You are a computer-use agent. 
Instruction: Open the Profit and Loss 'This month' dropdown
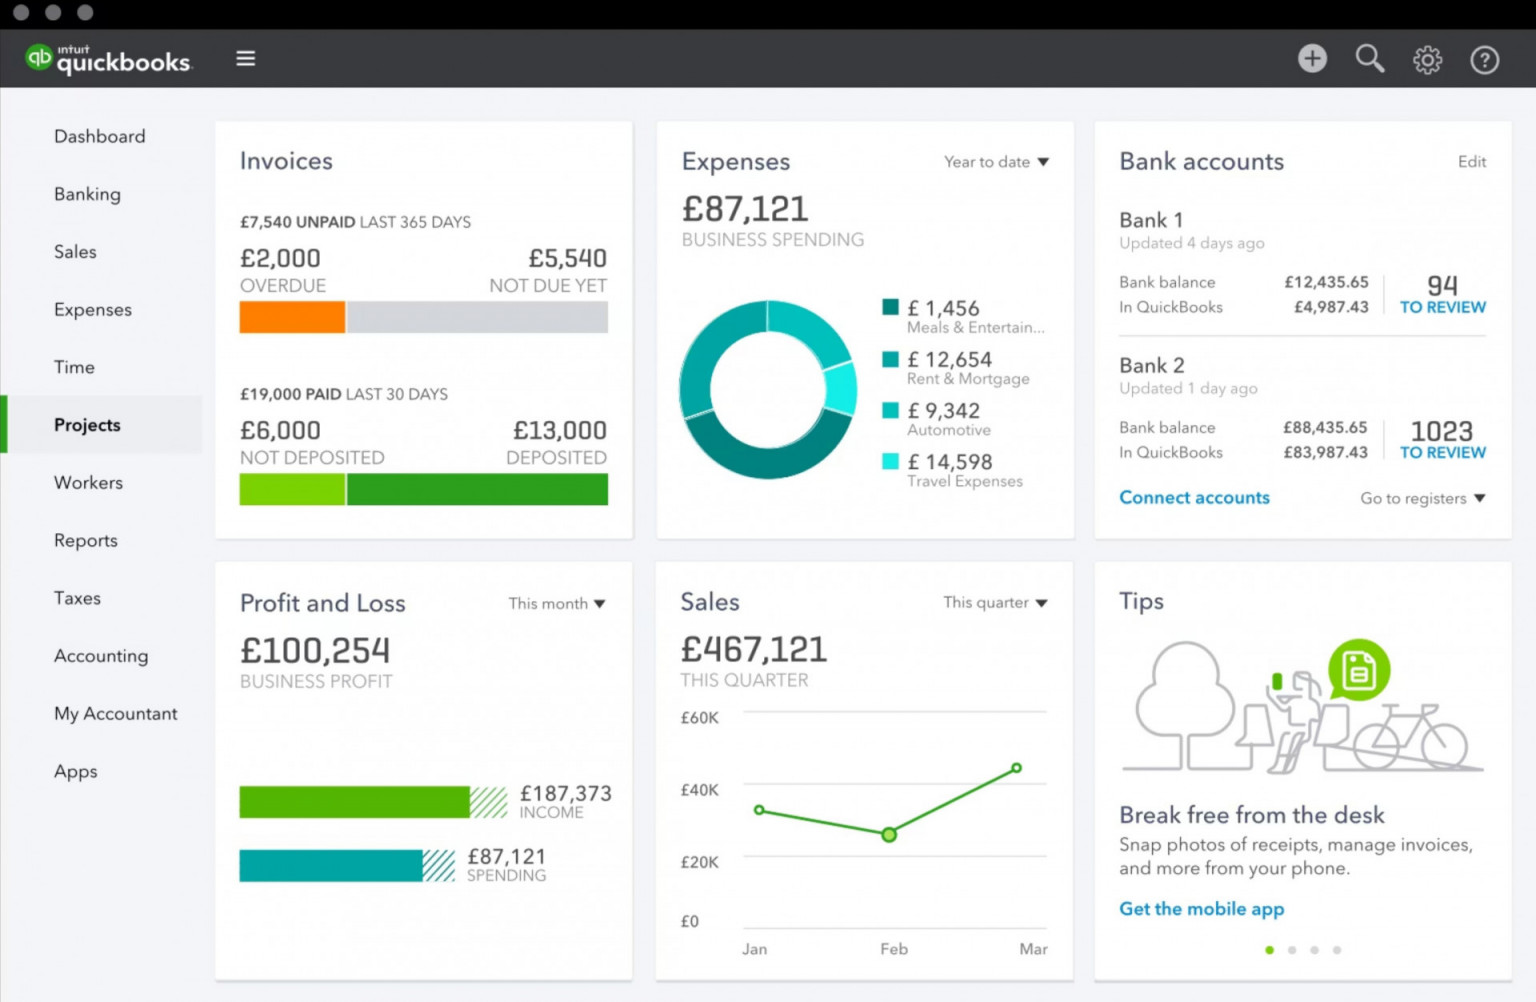pyautogui.click(x=557, y=603)
